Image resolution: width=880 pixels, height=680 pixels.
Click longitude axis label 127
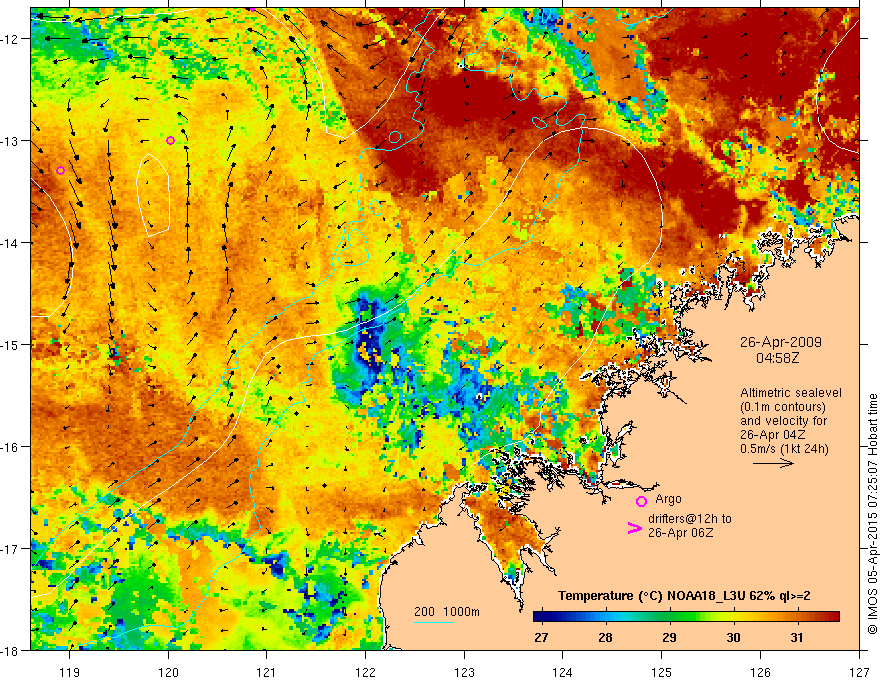click(859, 672)
